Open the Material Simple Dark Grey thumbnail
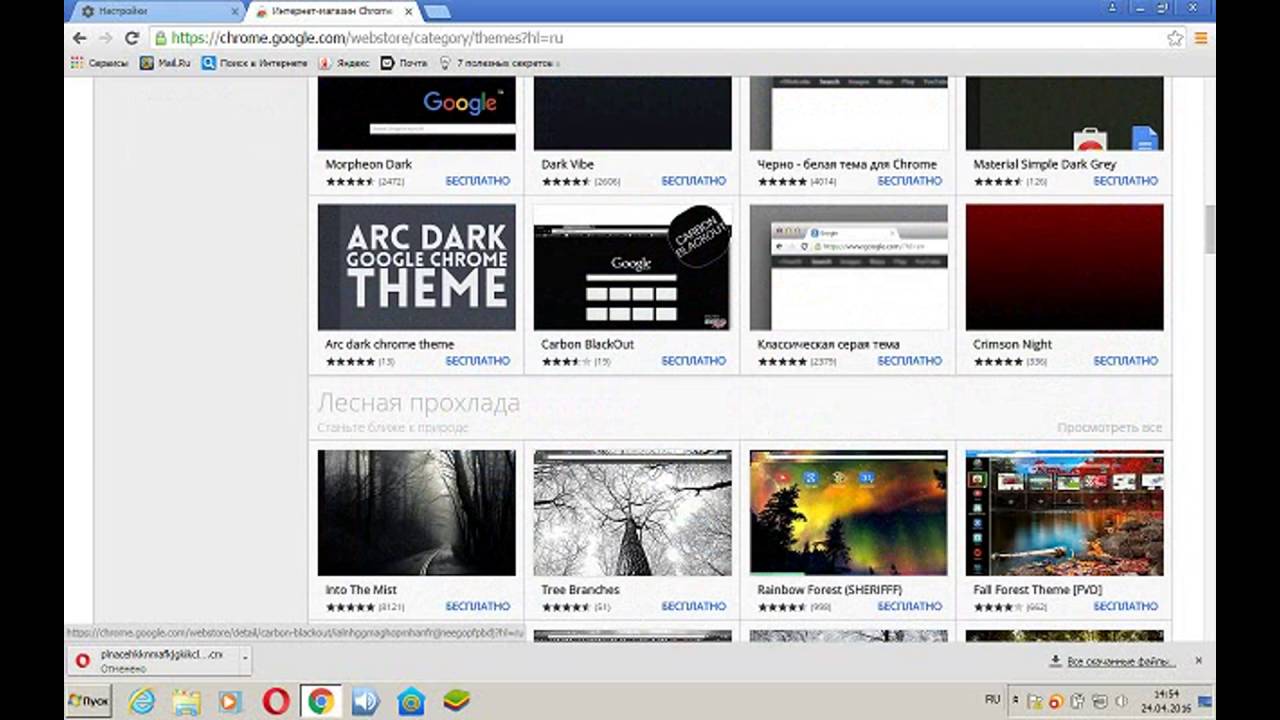Image resolution: width=1280 pixels, height=720 pixels. [1065, 113]
